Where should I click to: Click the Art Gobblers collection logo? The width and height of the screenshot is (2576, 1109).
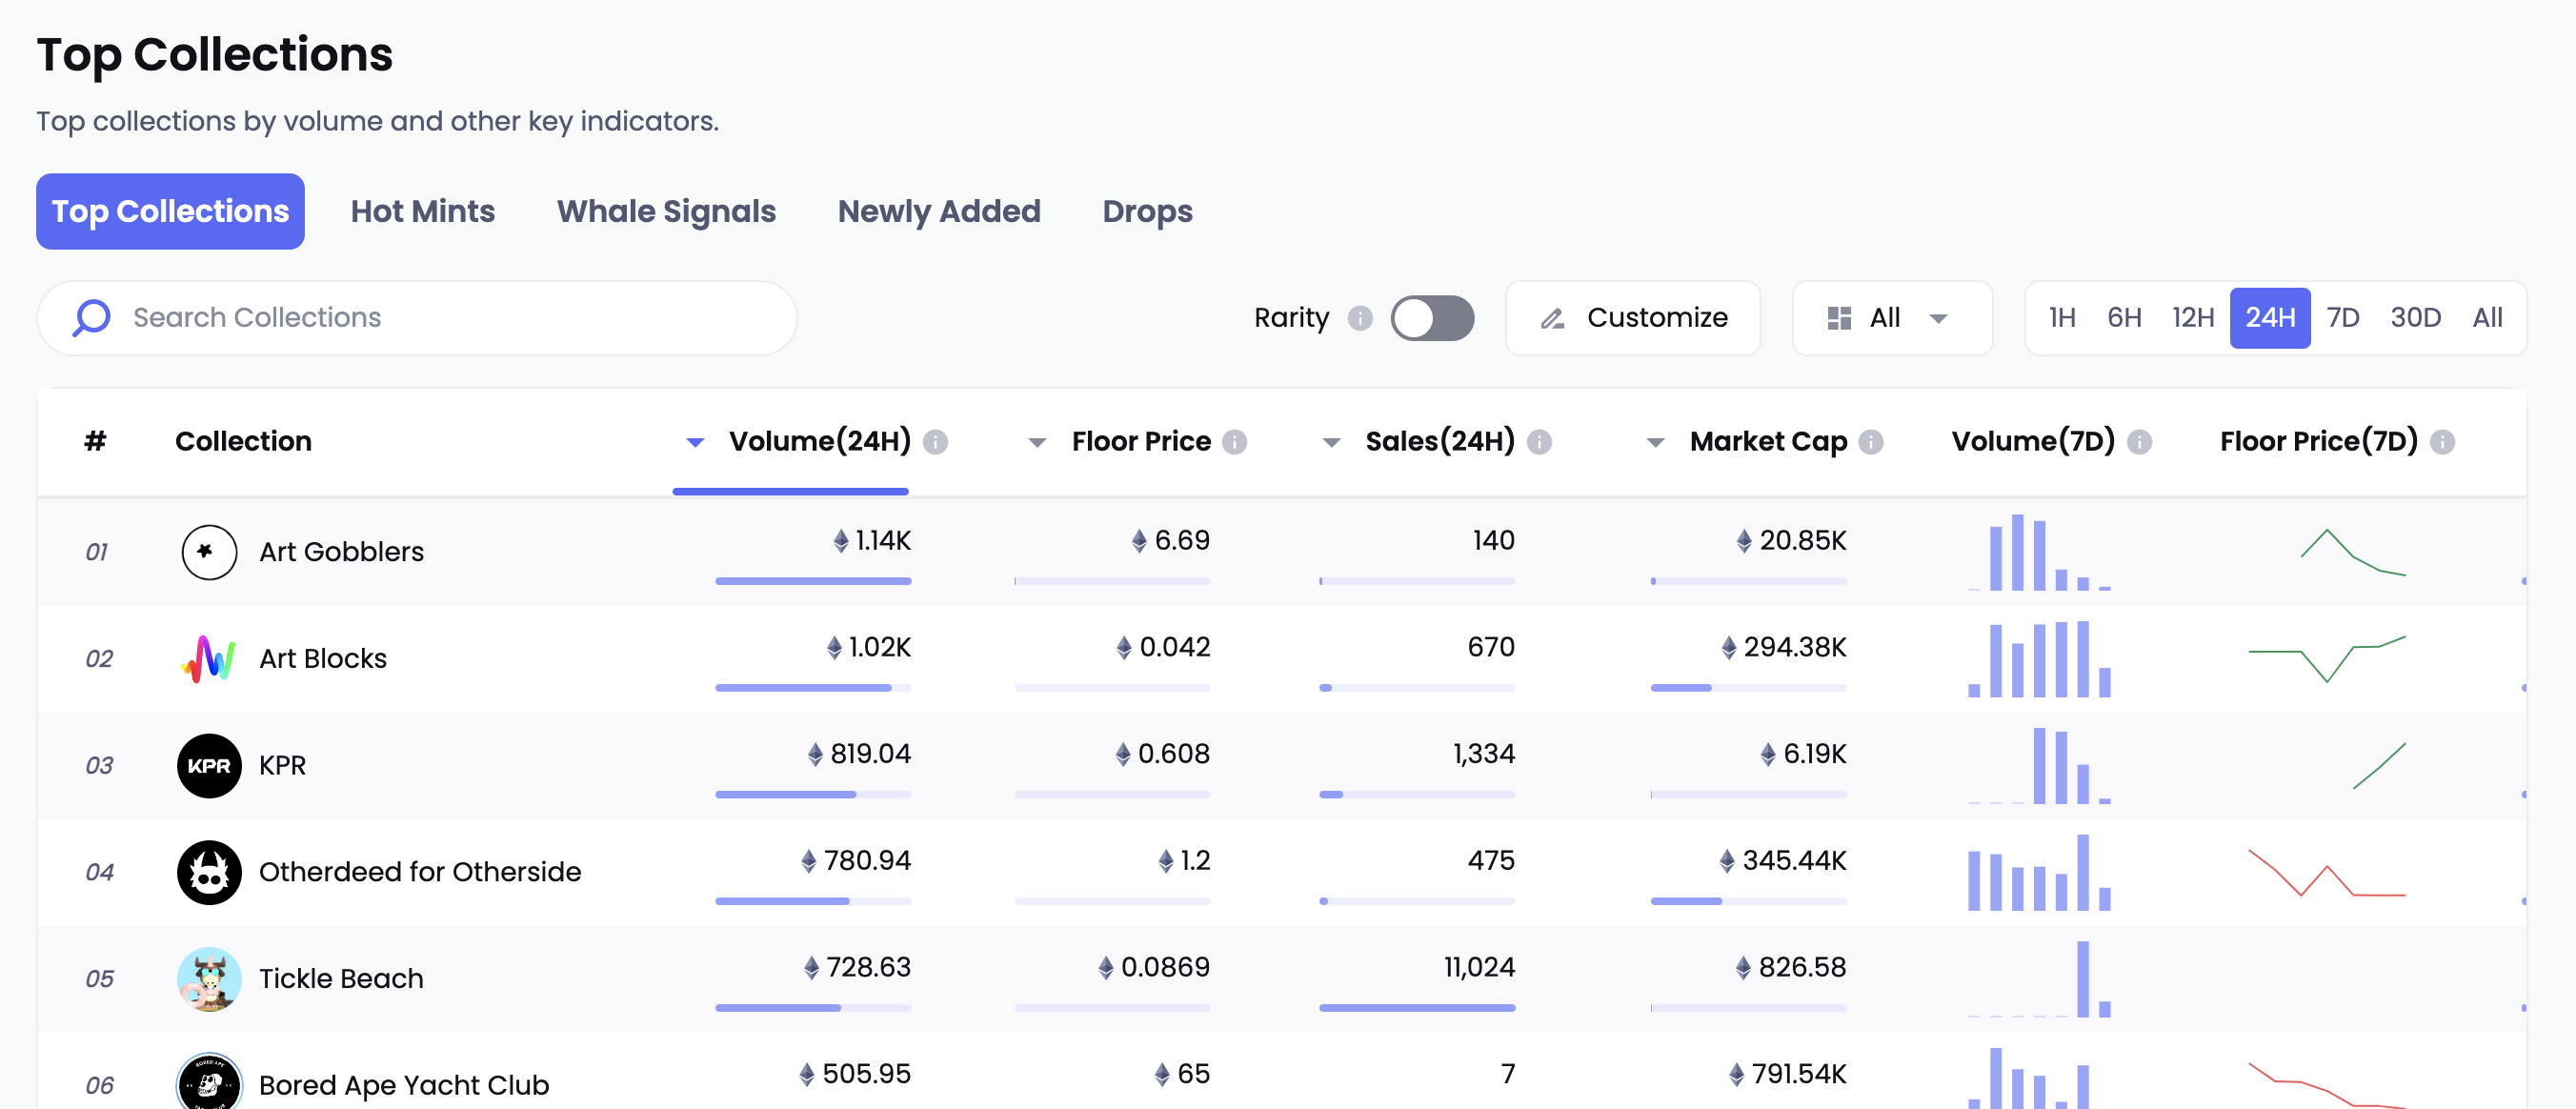(x=208, y=551)
